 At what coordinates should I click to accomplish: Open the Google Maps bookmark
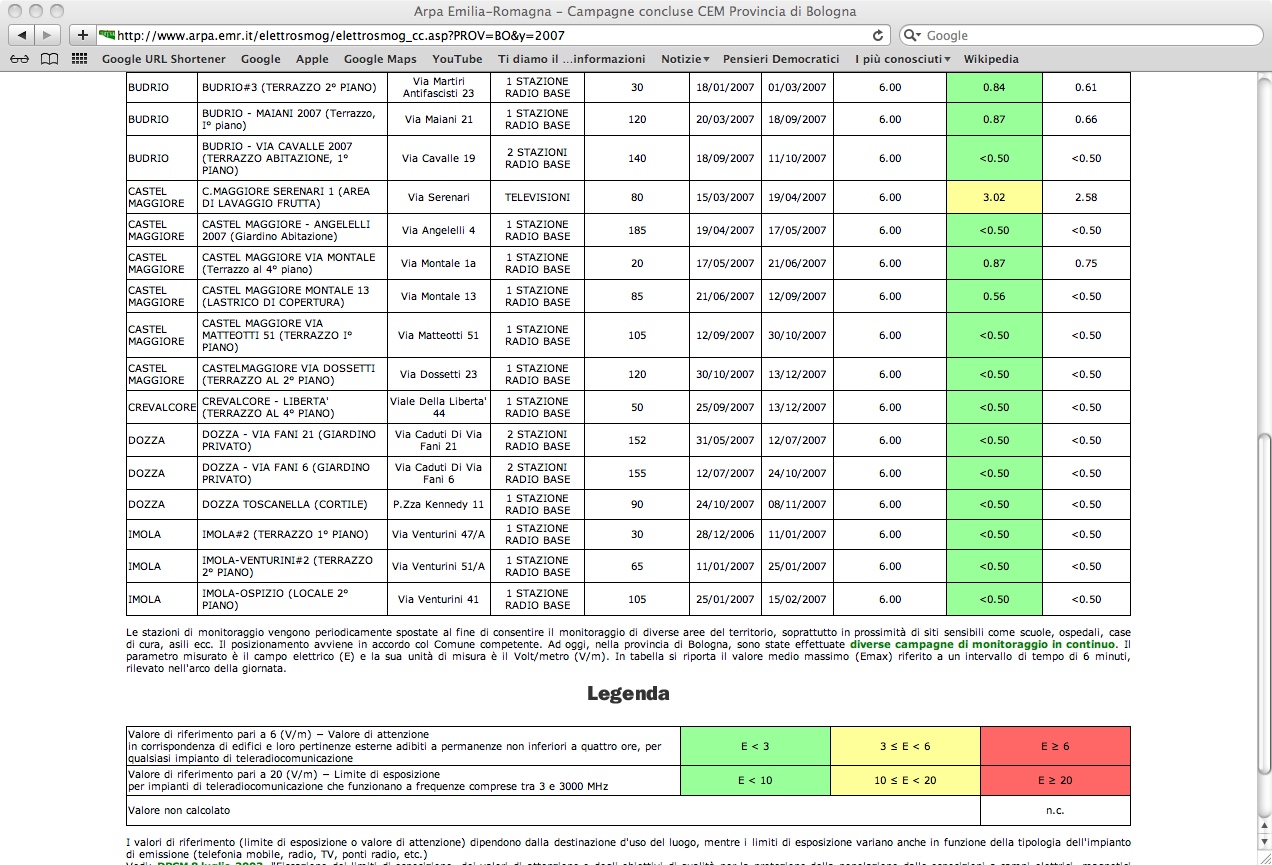click(x=380, y=59)
